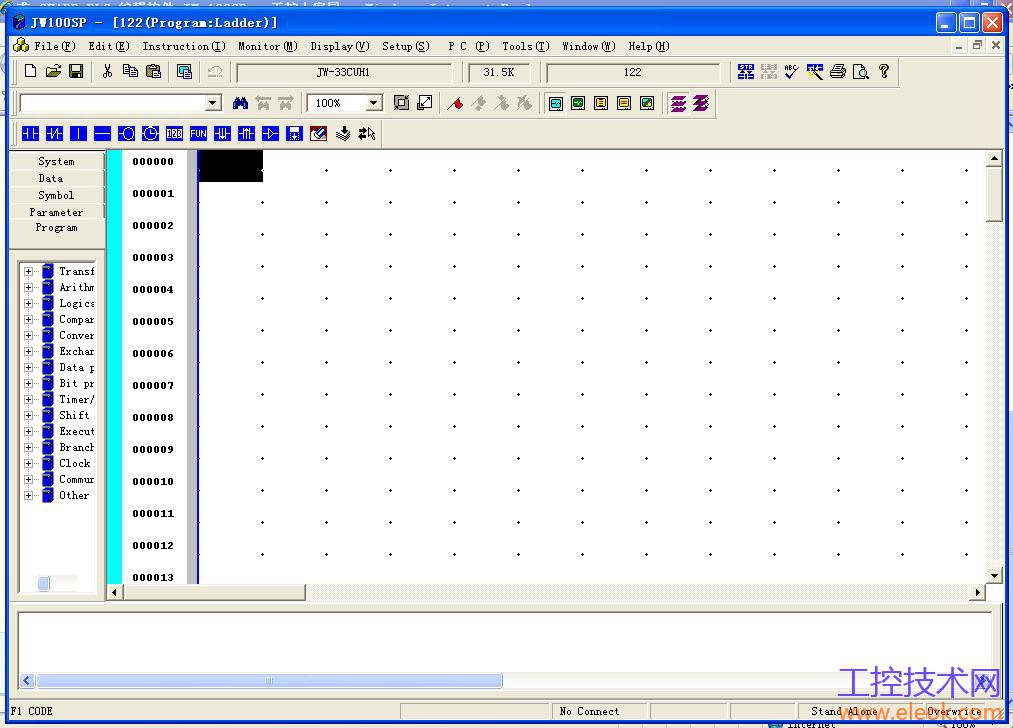Open the Edit menu
The image size is (1013, 728).
tap(109, 46)
